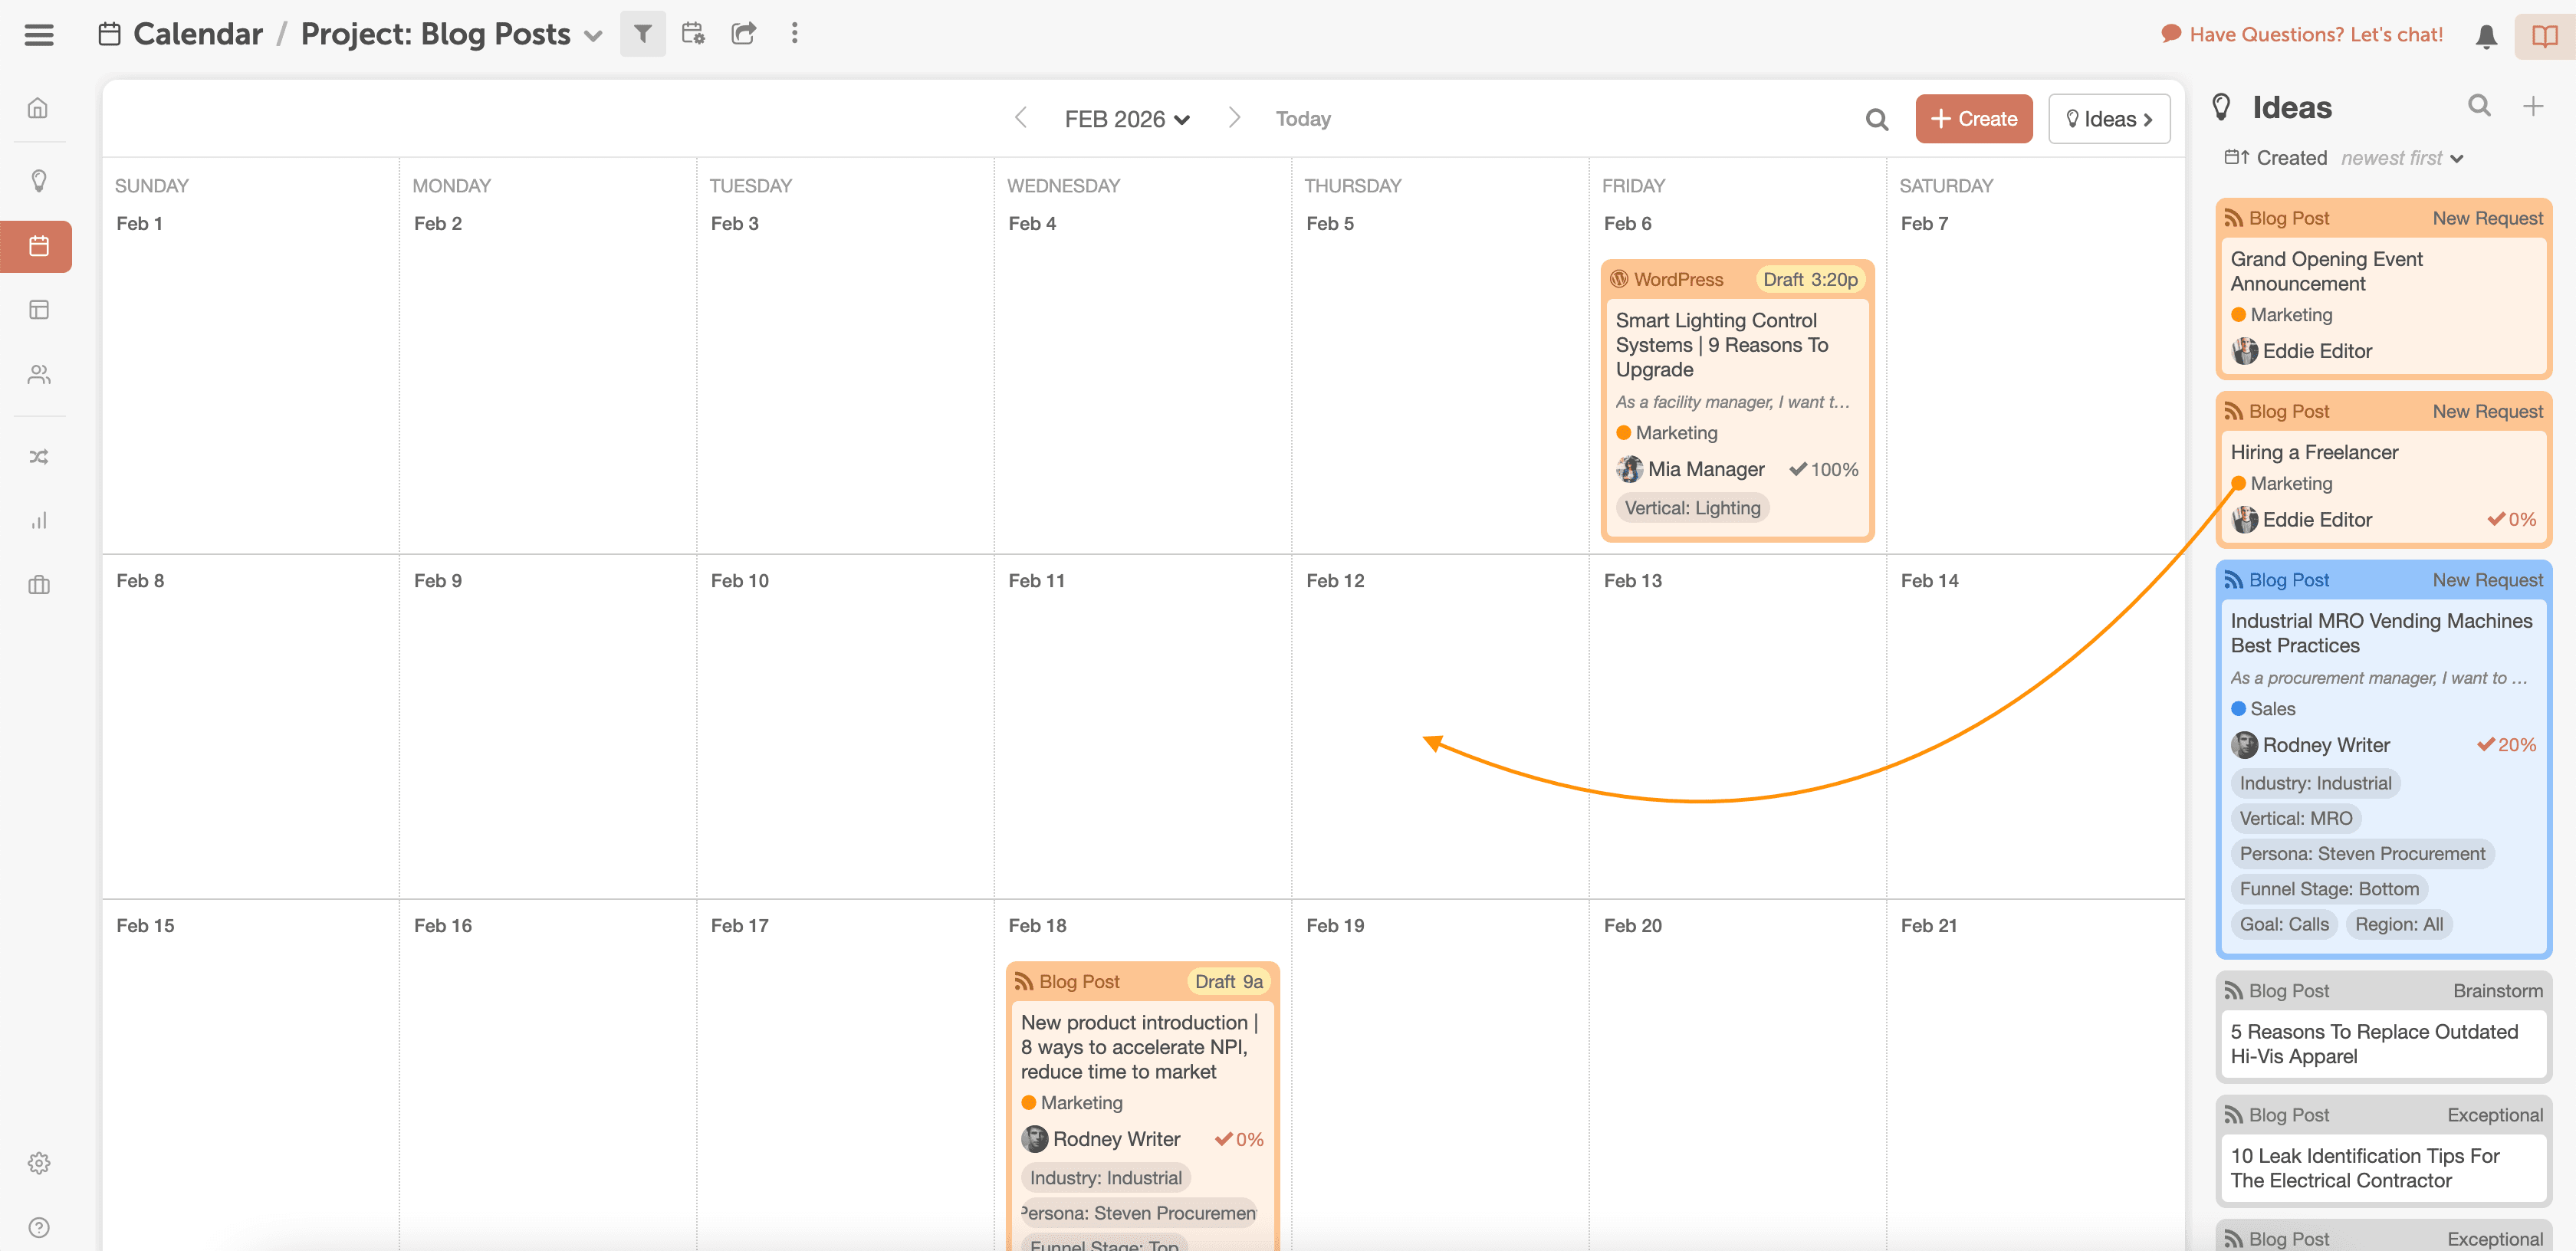Expand the FEB 2026 month dropdown
Screen dimensions: 2576x1251
pos(1126,119)
